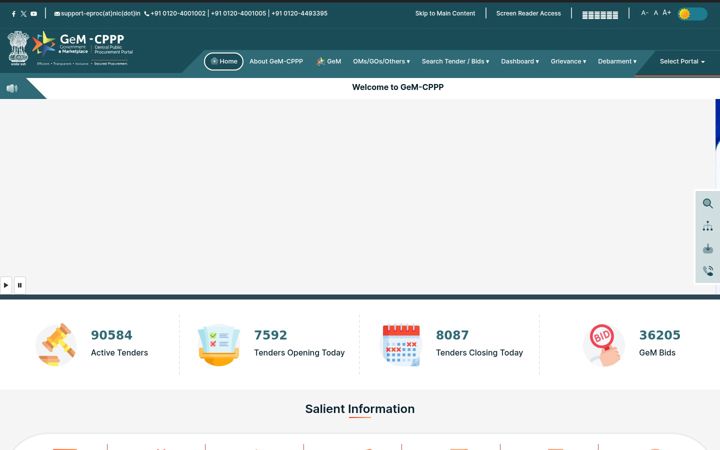
Task: Click the gavel Active Tenders icon
Action: pos(56,344)
